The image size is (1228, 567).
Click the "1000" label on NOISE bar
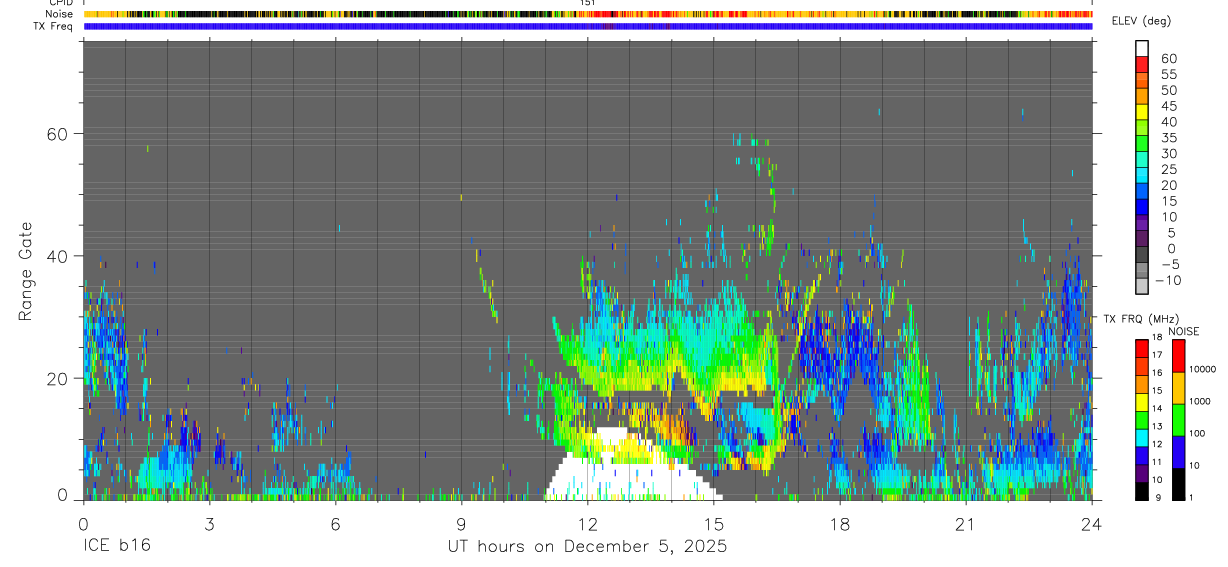[x=1198, y=402]
